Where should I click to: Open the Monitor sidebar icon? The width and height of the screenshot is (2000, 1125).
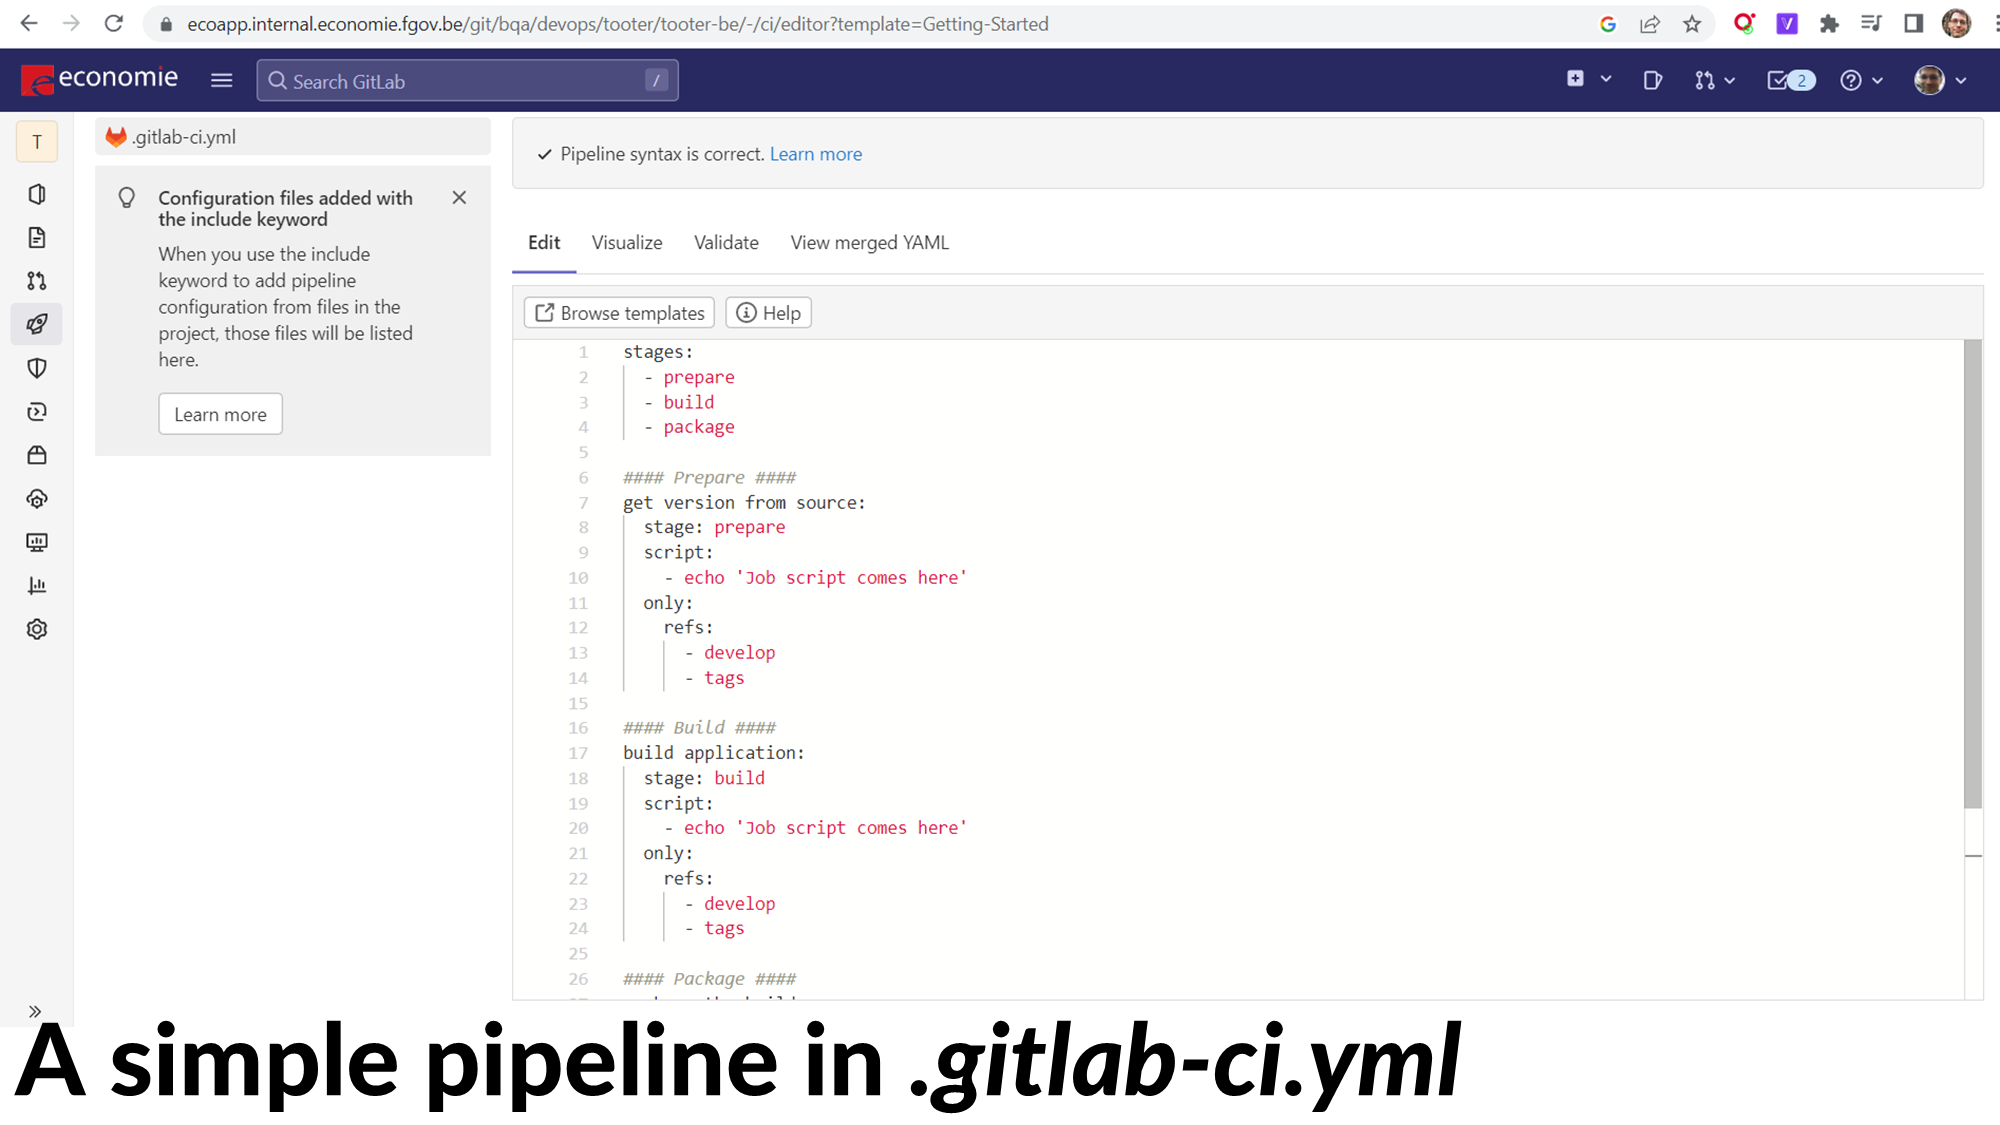coord(37,542)
